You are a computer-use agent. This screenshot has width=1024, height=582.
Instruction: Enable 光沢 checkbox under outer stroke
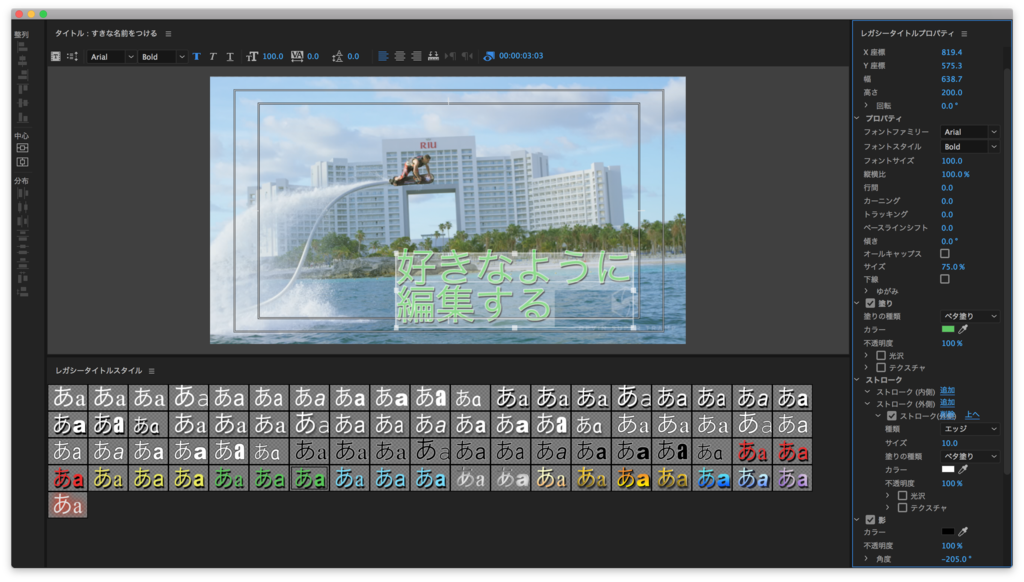click(903, 496)
